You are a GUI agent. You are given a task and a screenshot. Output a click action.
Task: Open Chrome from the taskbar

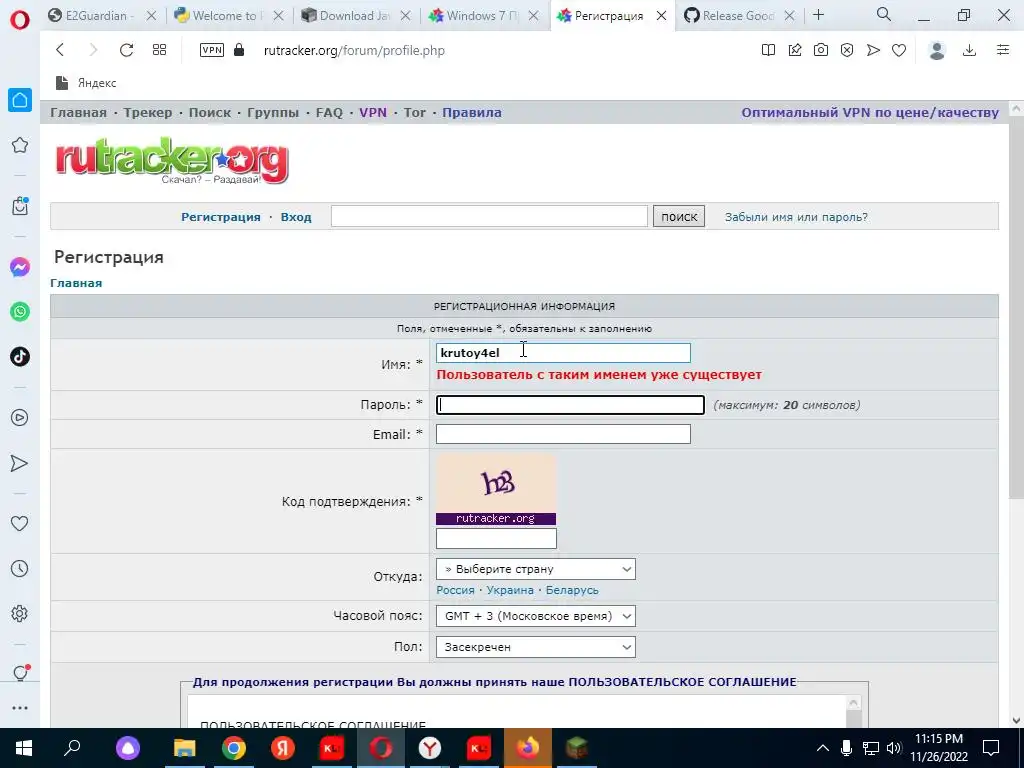tap(234, 748)
